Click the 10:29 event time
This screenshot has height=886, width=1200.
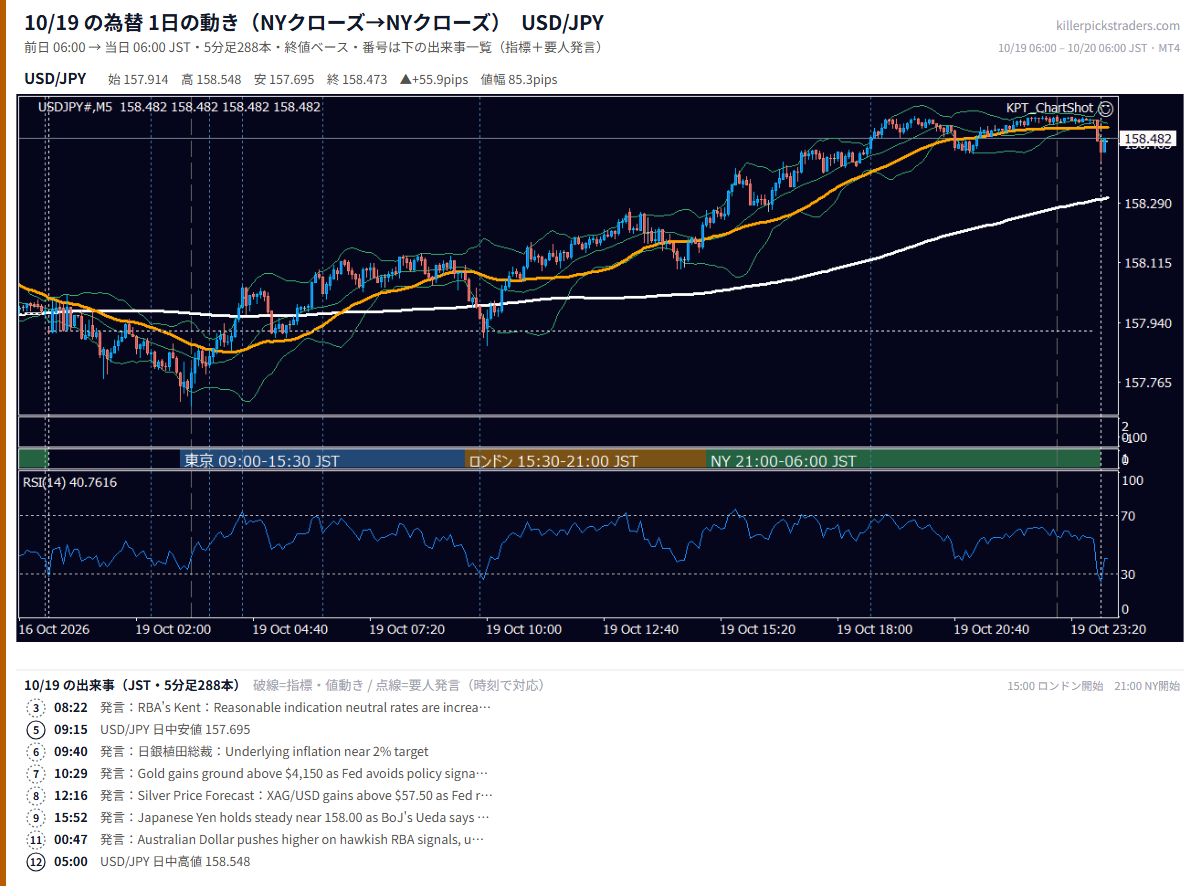[x=71, y=774]
